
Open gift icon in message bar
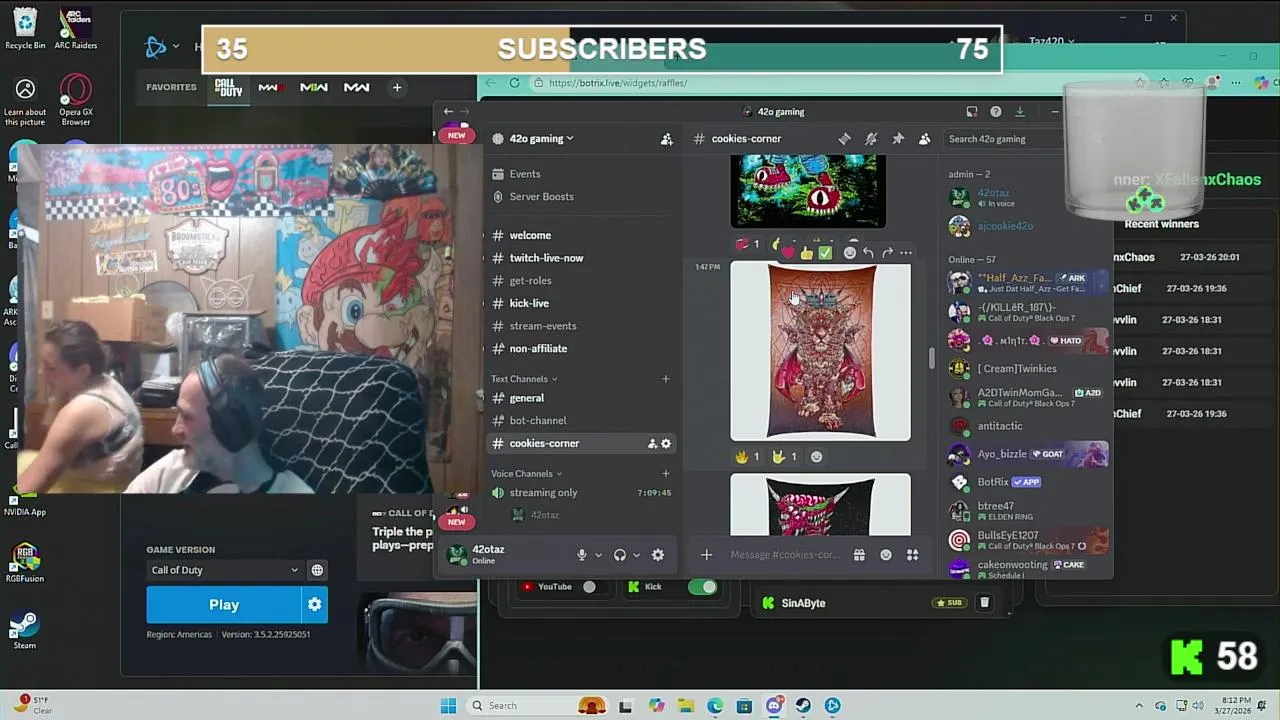859,555
